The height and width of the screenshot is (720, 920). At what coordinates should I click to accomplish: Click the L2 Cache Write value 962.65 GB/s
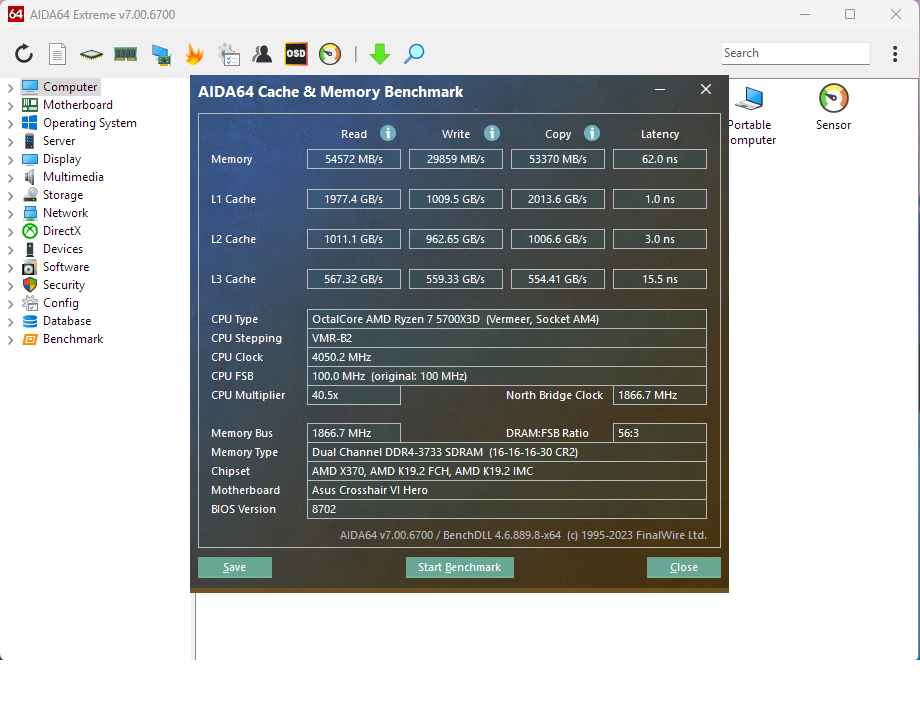point(455,239)
